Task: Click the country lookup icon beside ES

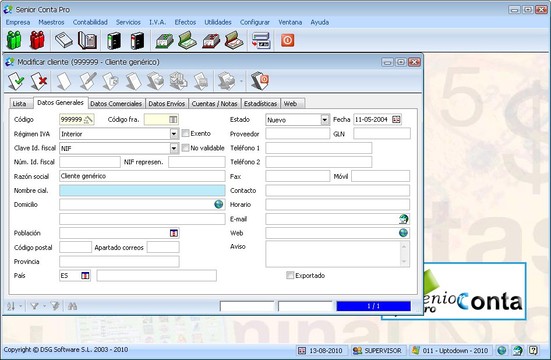Action: pos(85,276)
